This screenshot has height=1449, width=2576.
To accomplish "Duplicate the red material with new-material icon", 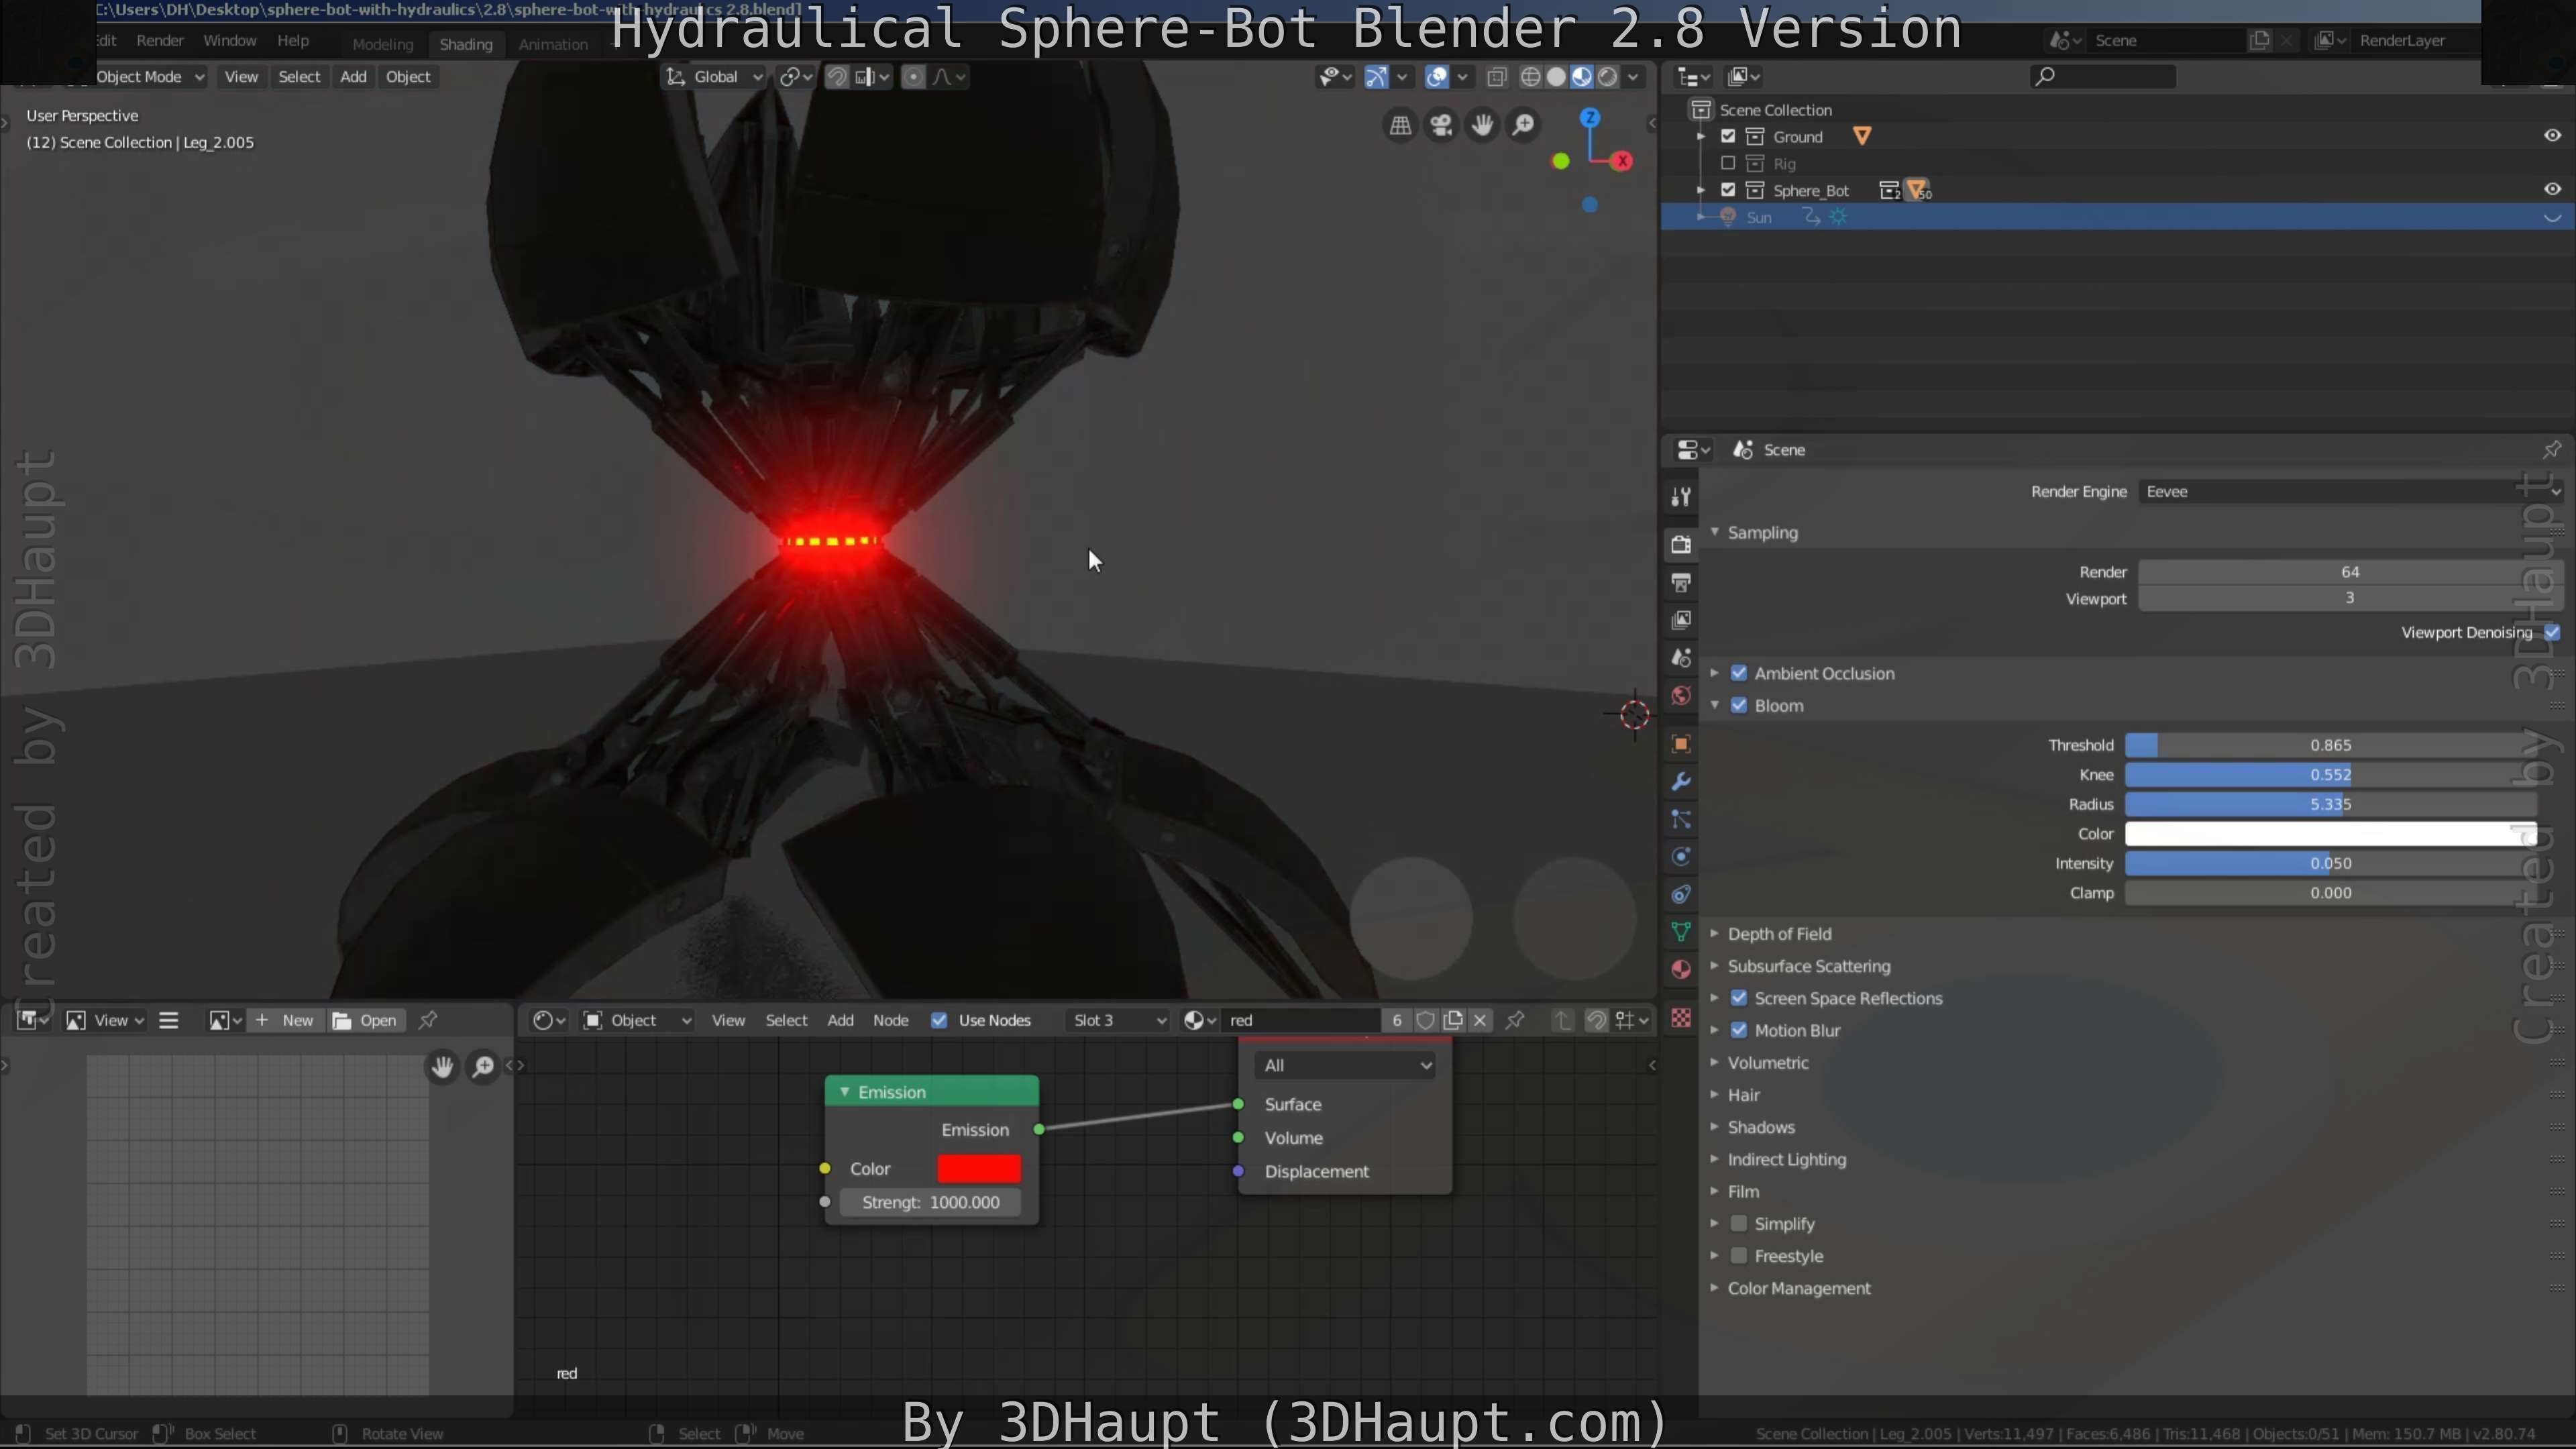I will [1453, 1020].
